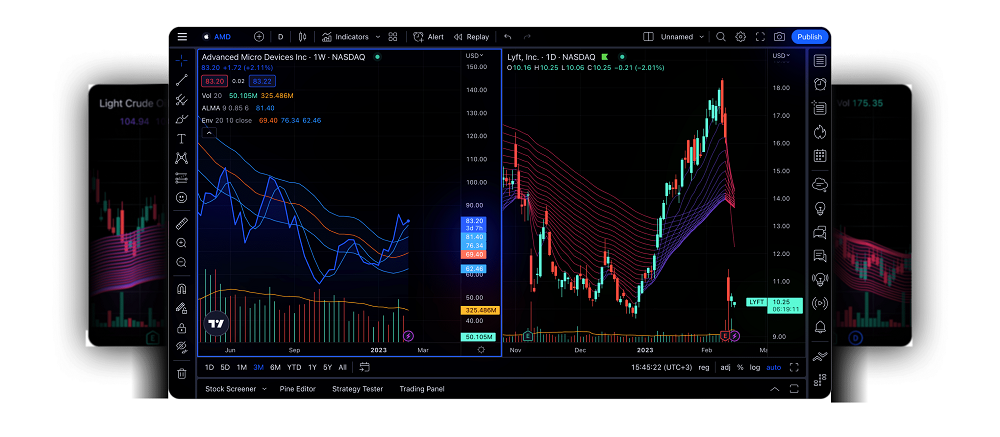Click the trash remove drawings icon
Screen dimensions: 1000x437
[x=182, y=374]
